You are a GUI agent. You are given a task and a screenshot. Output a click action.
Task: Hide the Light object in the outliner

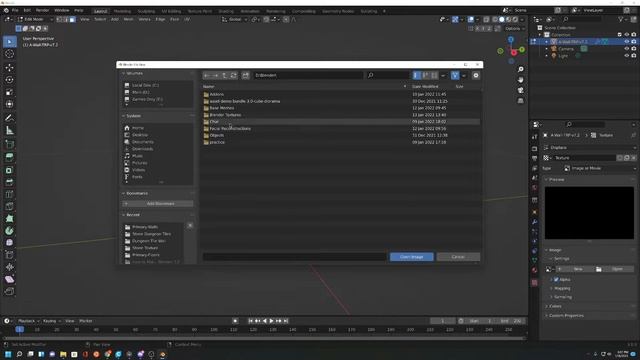point(627,56)
